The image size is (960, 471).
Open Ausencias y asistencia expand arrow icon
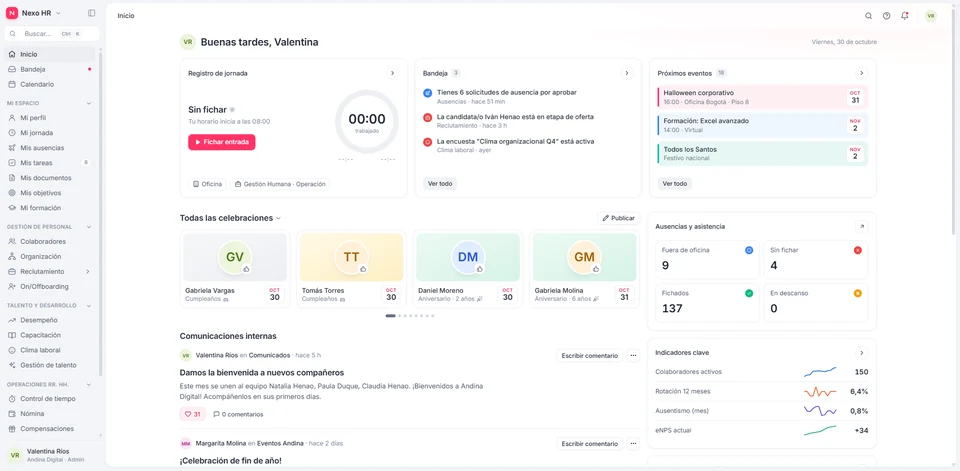point(861,227)
